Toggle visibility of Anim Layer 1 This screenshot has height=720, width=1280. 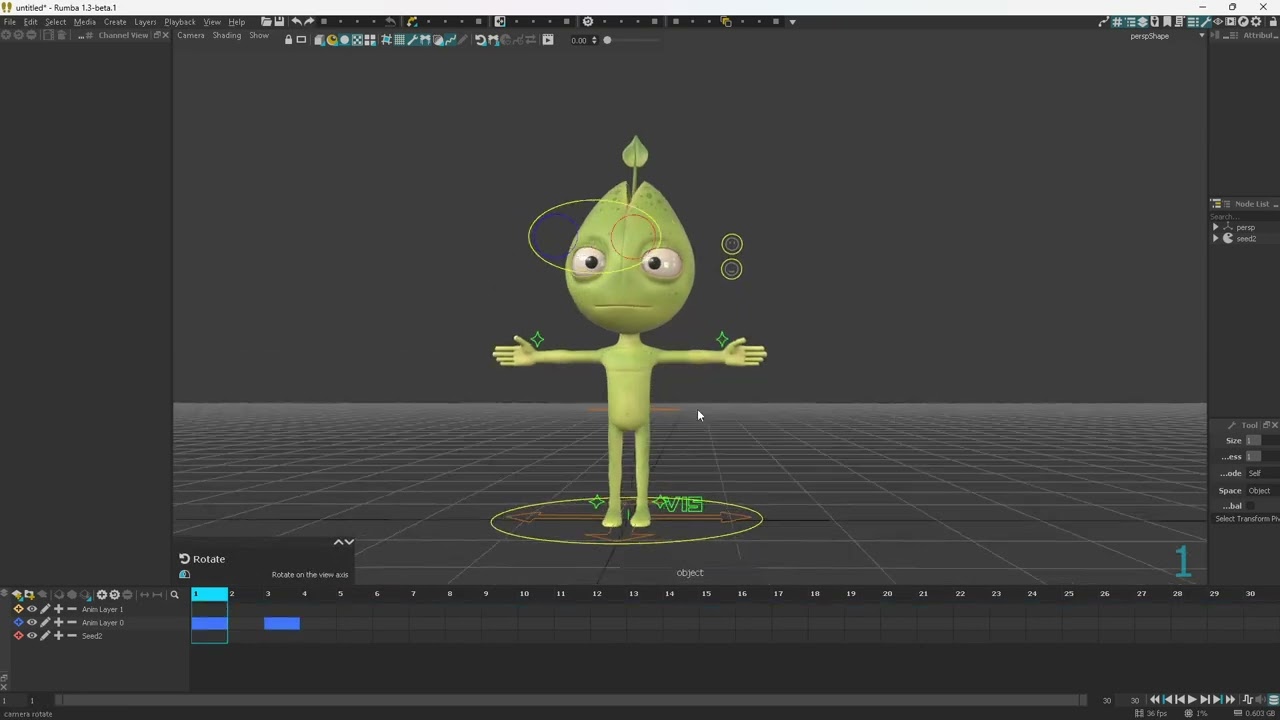pos(32,609)
